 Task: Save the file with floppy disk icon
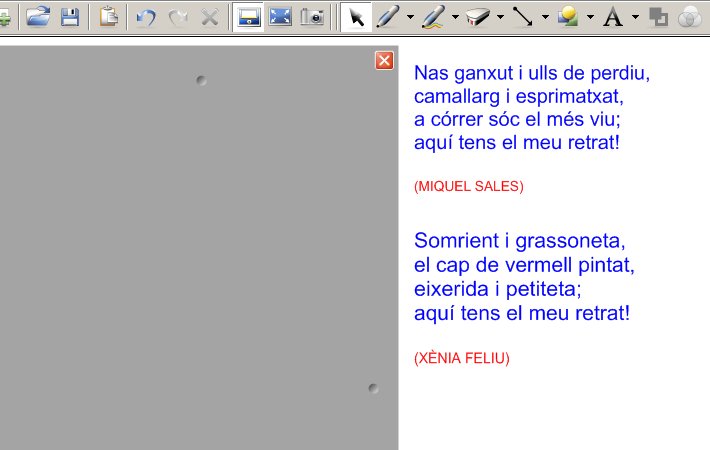point(70,17)
